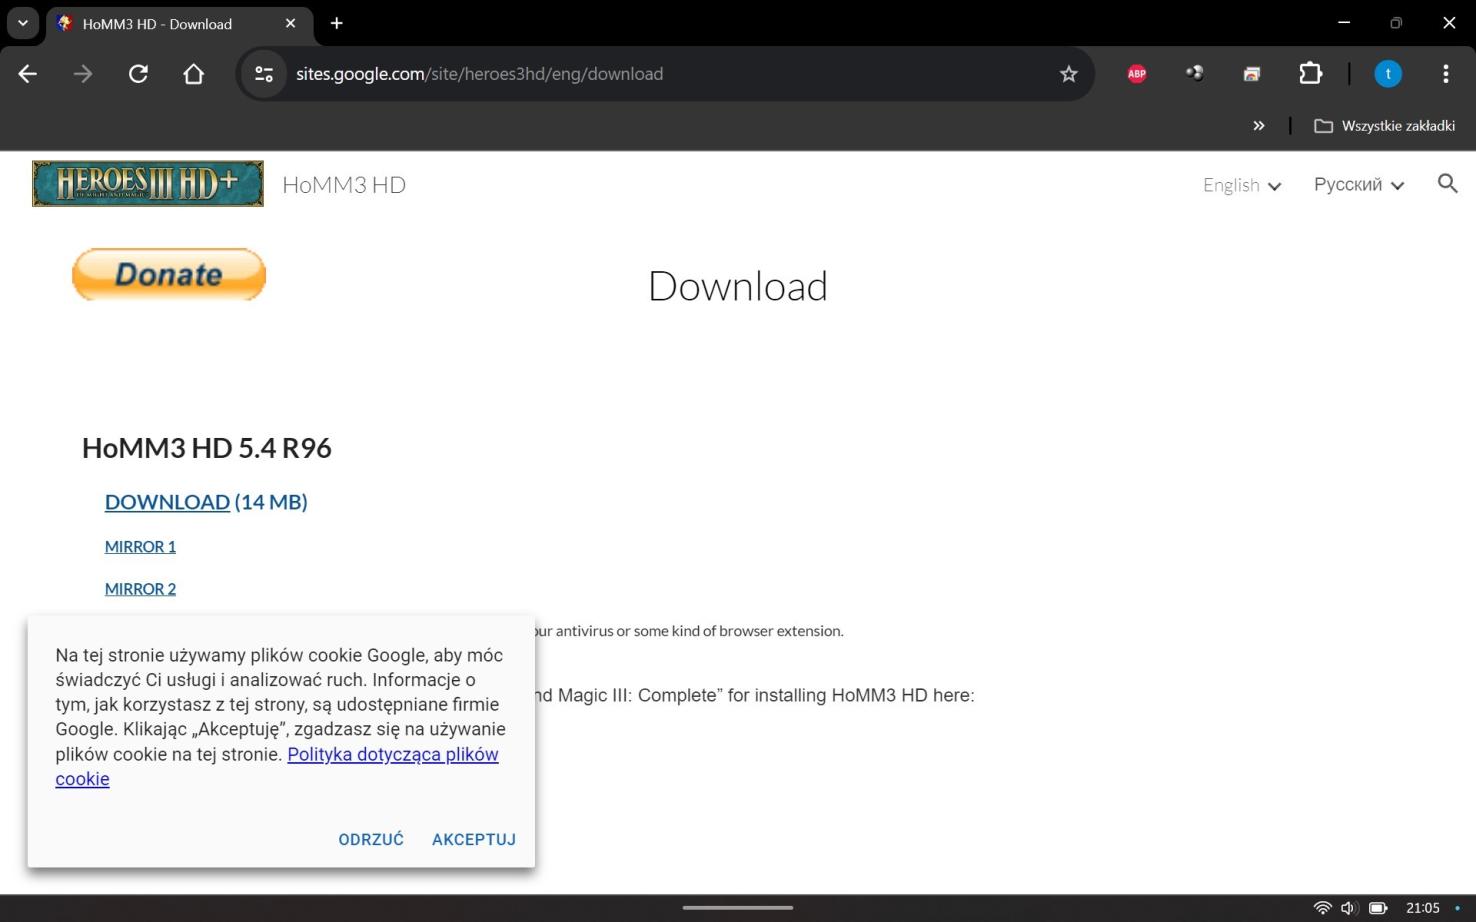The width and height of the screenshot is (1476, 922).
Task: Go back to the previous page
Action: [27, 73]
